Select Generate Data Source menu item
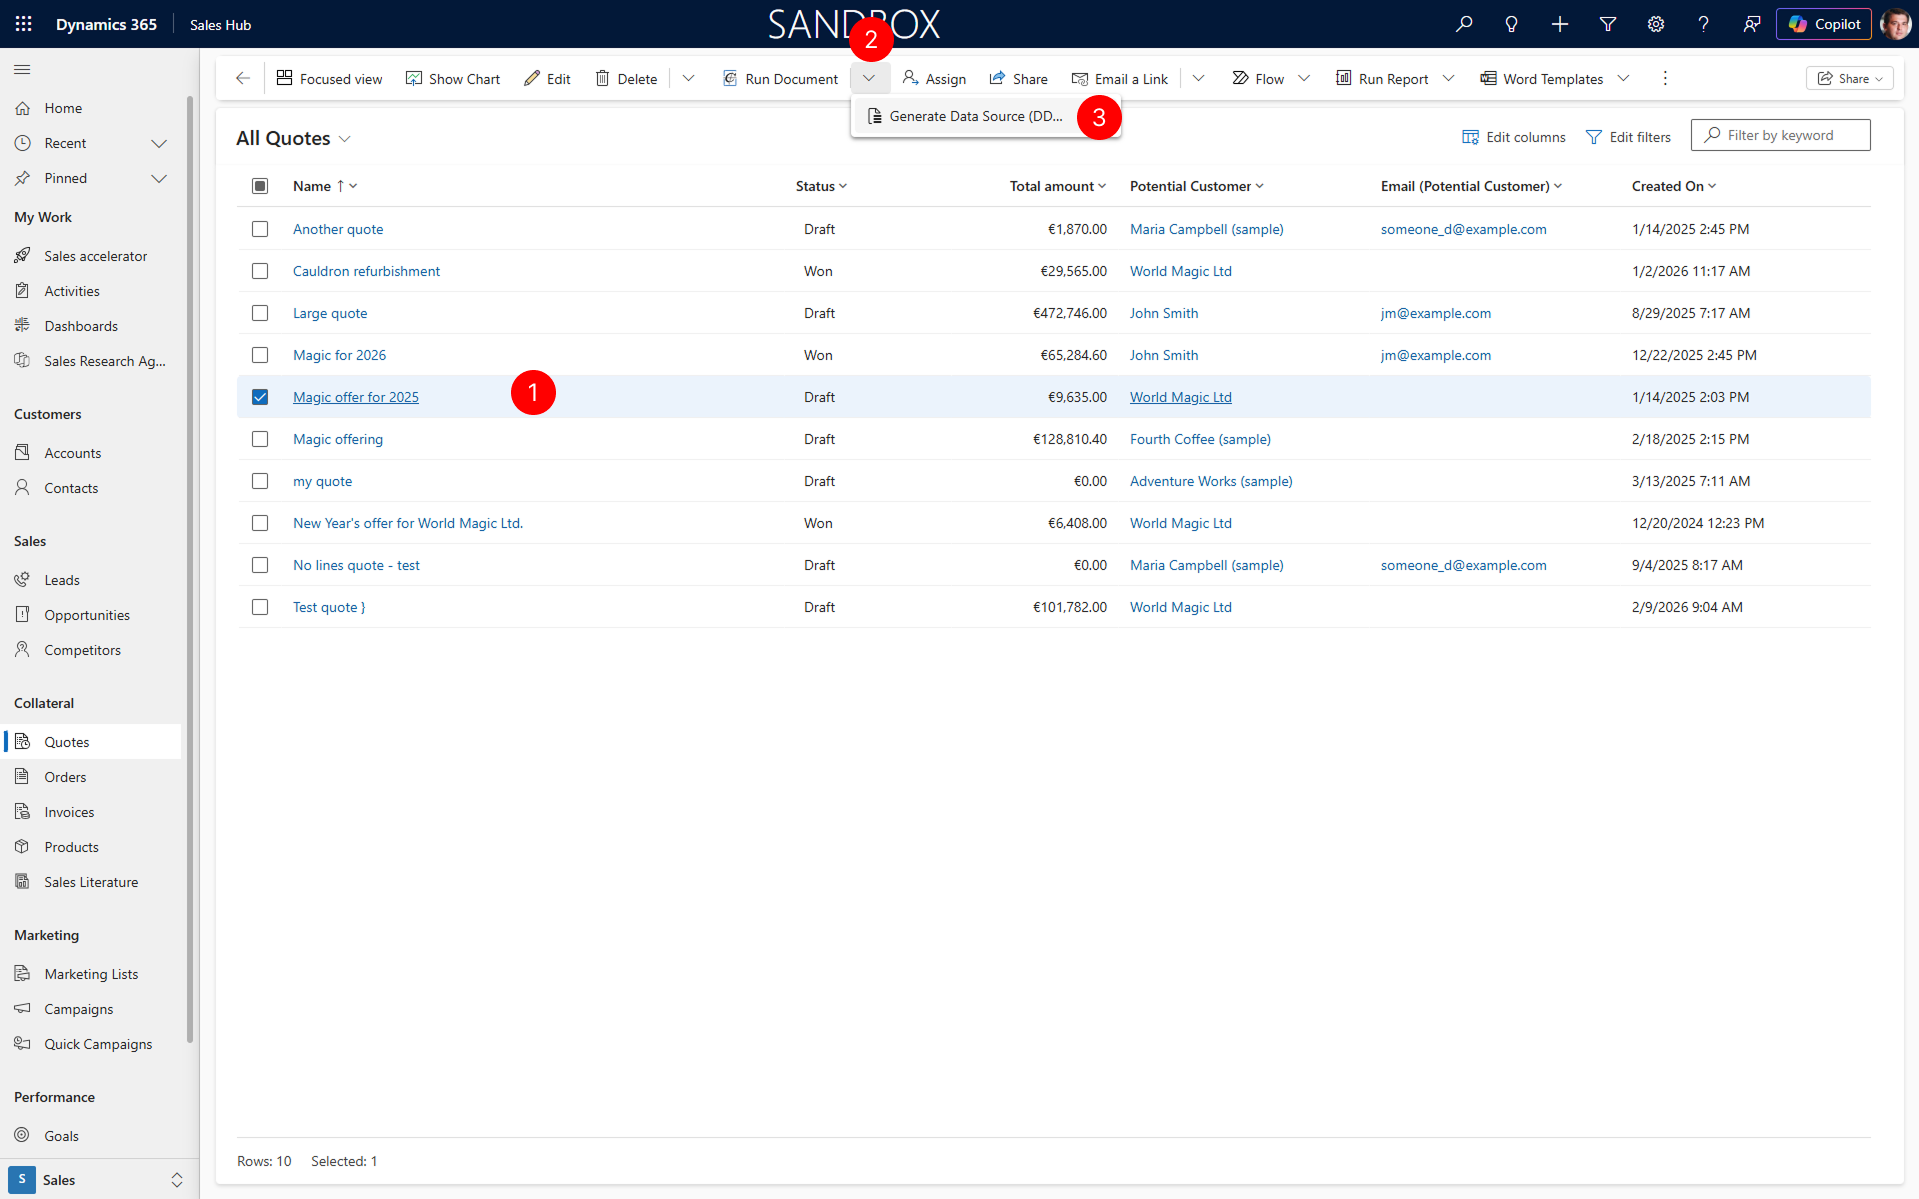Screen dimensions: 1919x1199 coord(965,116)
